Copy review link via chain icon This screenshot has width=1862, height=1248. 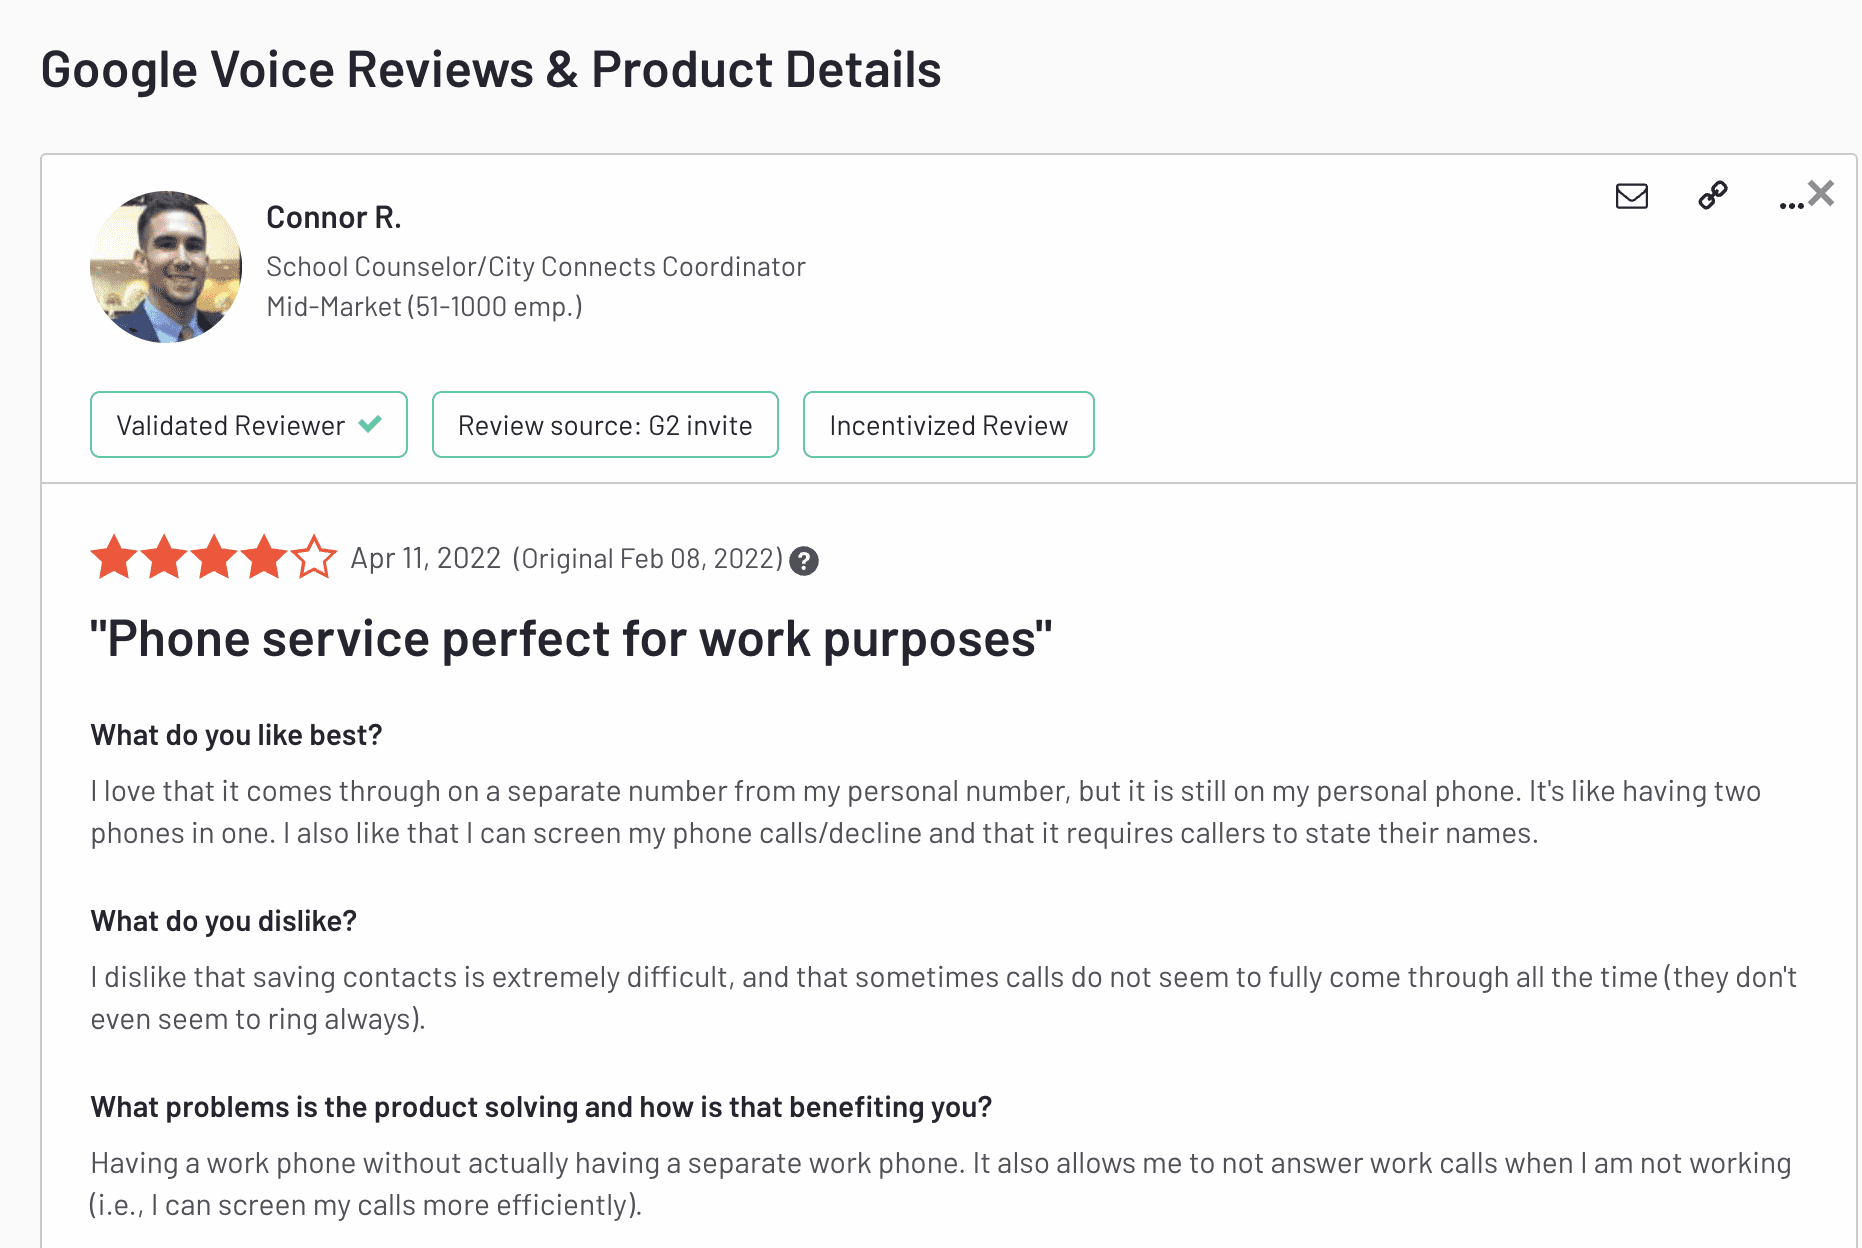click(1712, 195)
